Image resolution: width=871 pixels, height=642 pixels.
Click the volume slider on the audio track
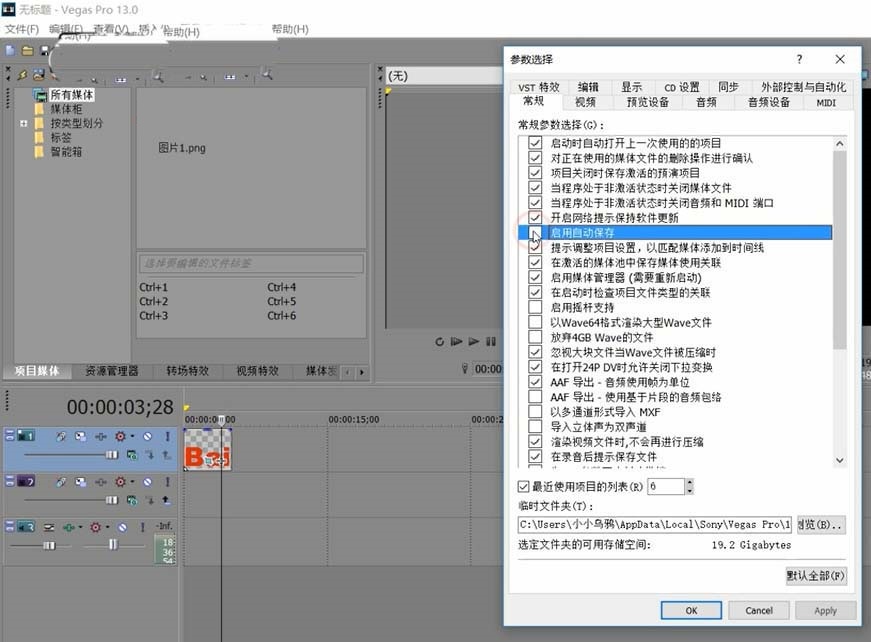pyautogui.click(x=48, y=545)
